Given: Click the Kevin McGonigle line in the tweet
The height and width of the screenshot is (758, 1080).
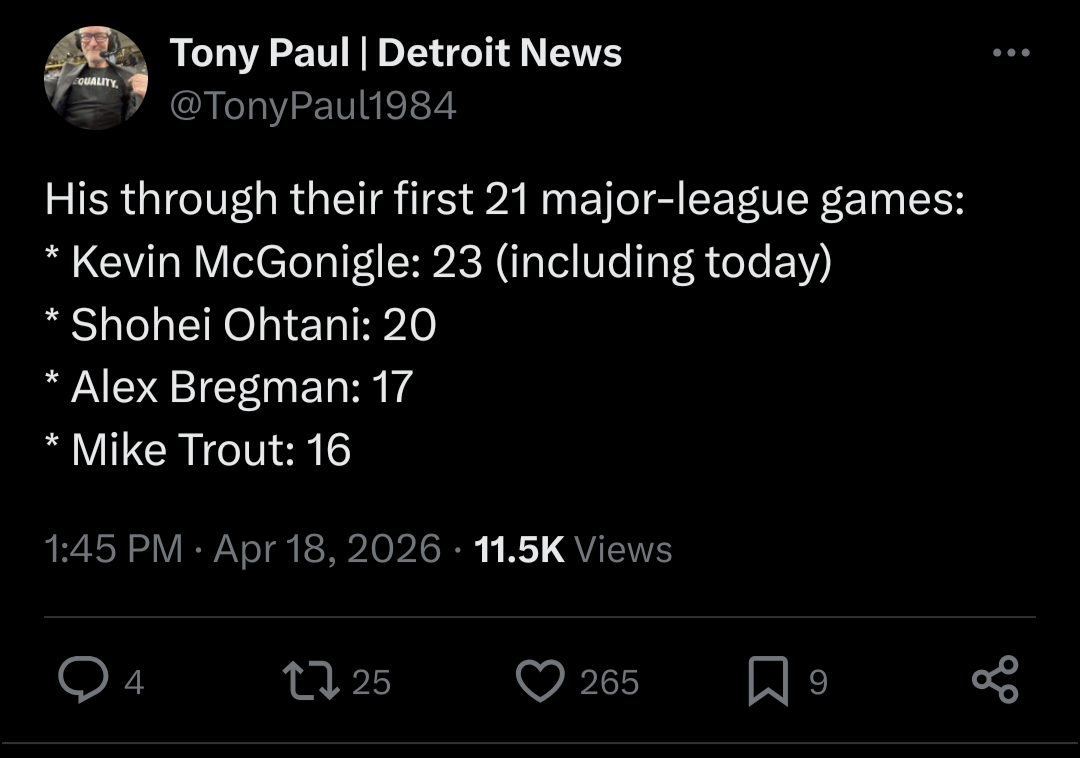Looking at the screenshot, I should 440,262.
